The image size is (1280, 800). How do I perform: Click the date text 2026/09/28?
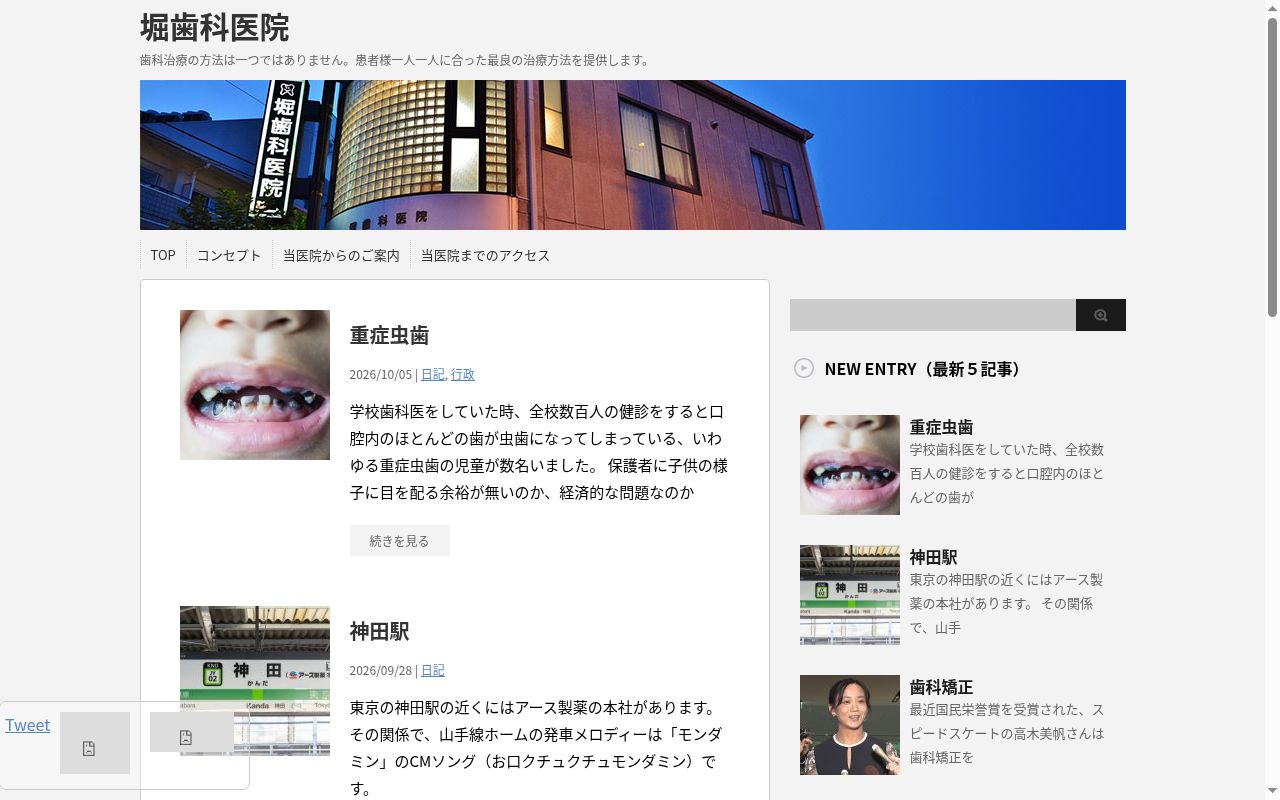(380, 670)
